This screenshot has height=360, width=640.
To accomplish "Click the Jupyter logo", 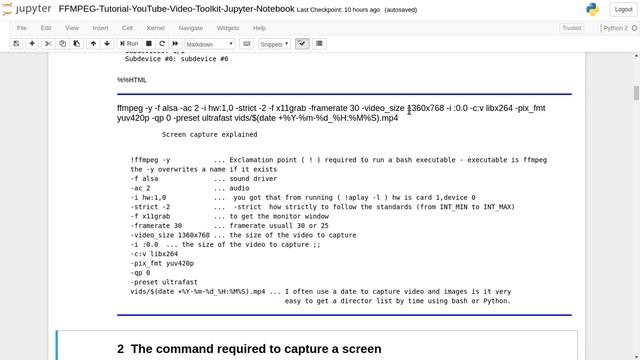I will pos(27,9).
